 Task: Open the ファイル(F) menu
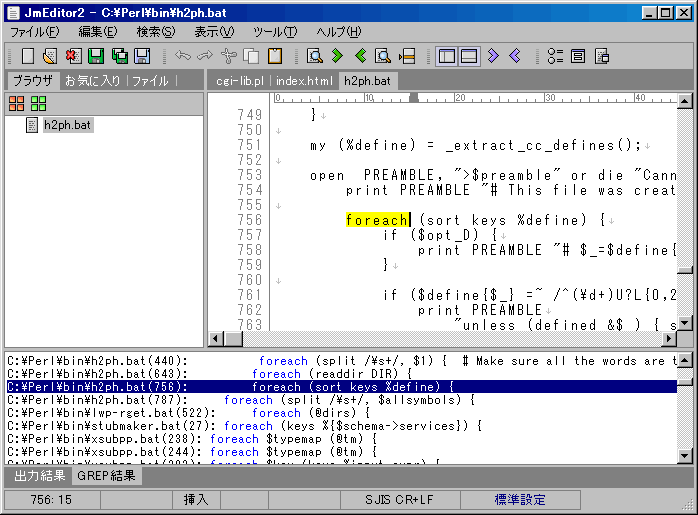click(x=35, y=32)
